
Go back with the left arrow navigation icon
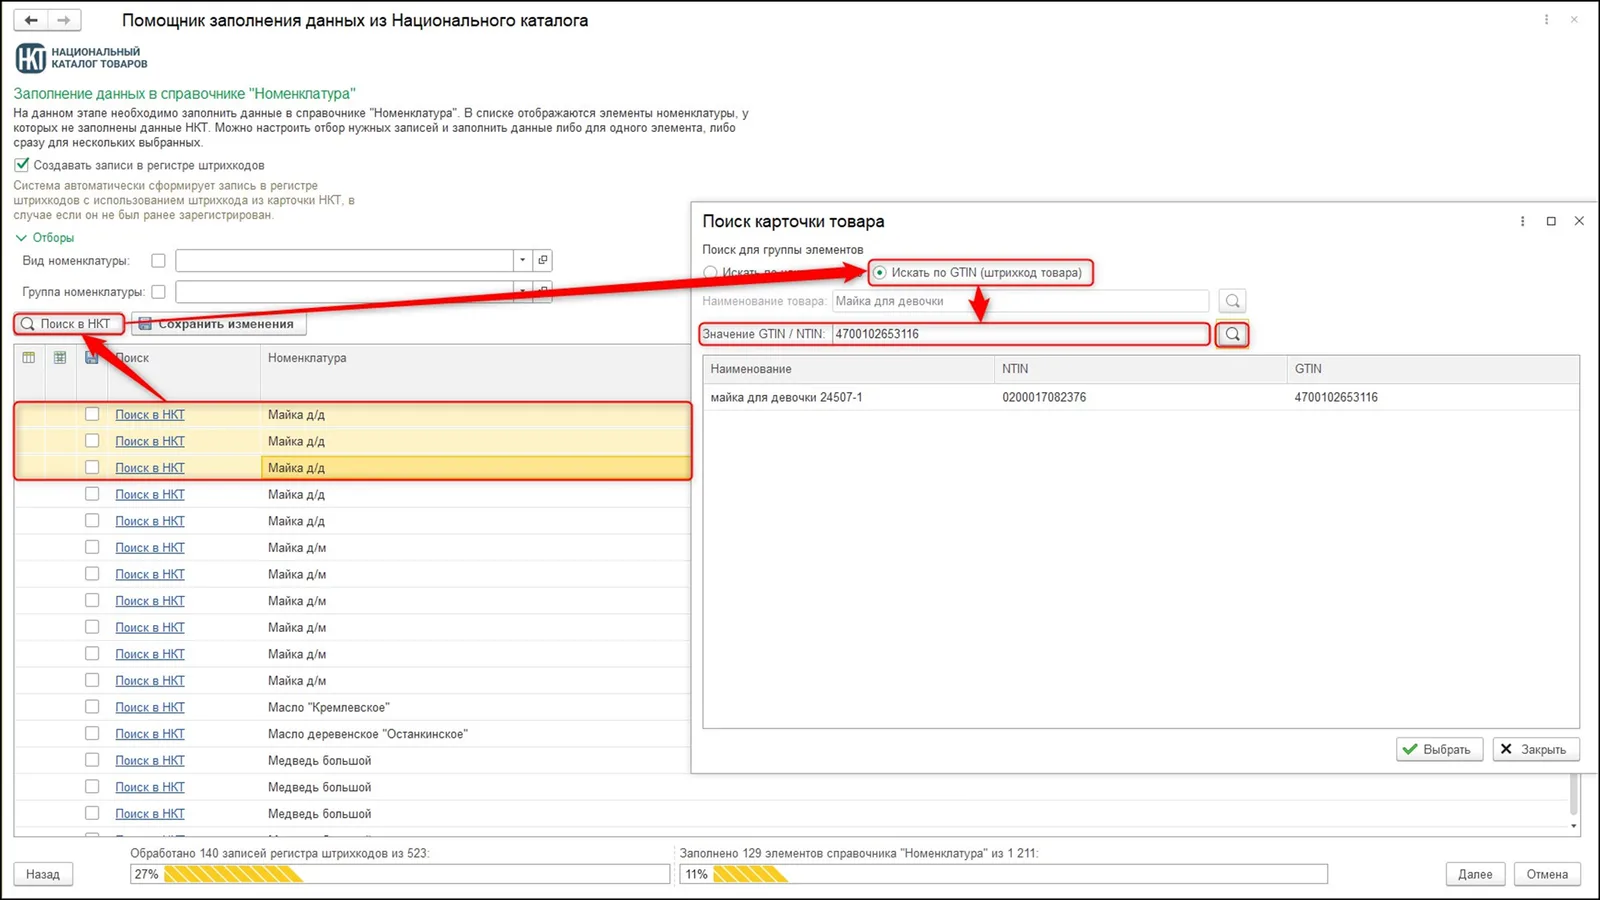click(x=31, y=20)
